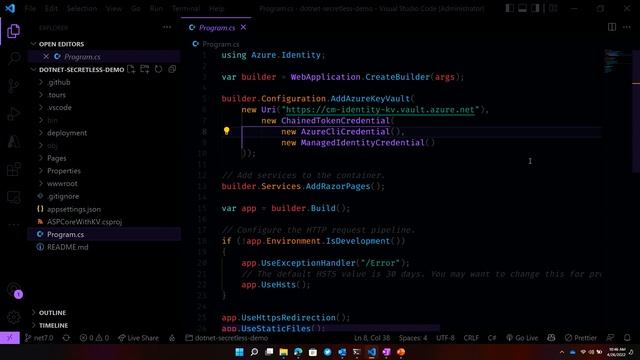Open the key vault URL link in code

(x=380, y=109)
